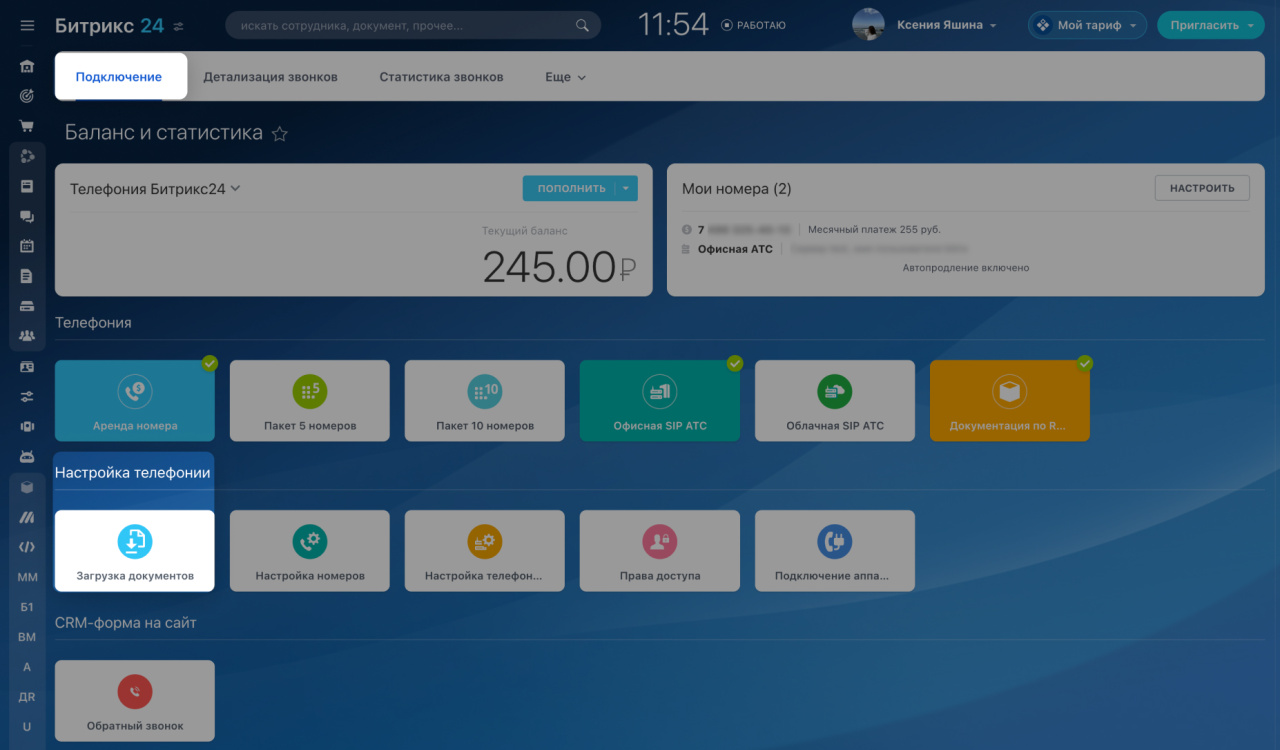1280x750 pixels.
Task: Open the robot automation sidebar icon
Action: [x=27, y=457]
